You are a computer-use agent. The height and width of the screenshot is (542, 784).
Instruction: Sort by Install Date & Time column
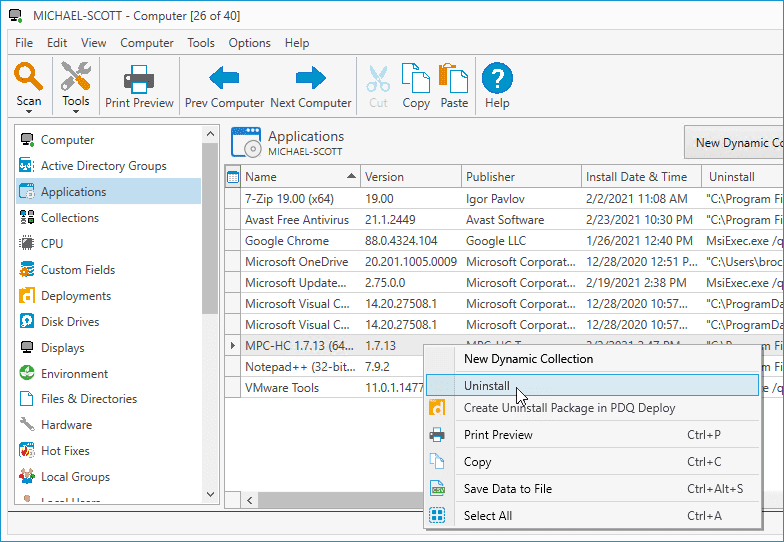pos(642,176)
